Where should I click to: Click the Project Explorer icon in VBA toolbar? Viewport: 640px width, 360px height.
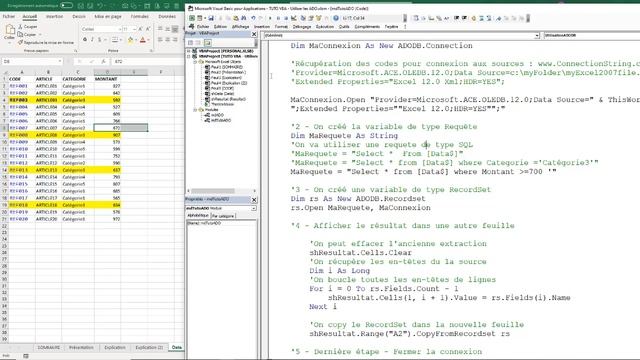click(x=303, y=18)
